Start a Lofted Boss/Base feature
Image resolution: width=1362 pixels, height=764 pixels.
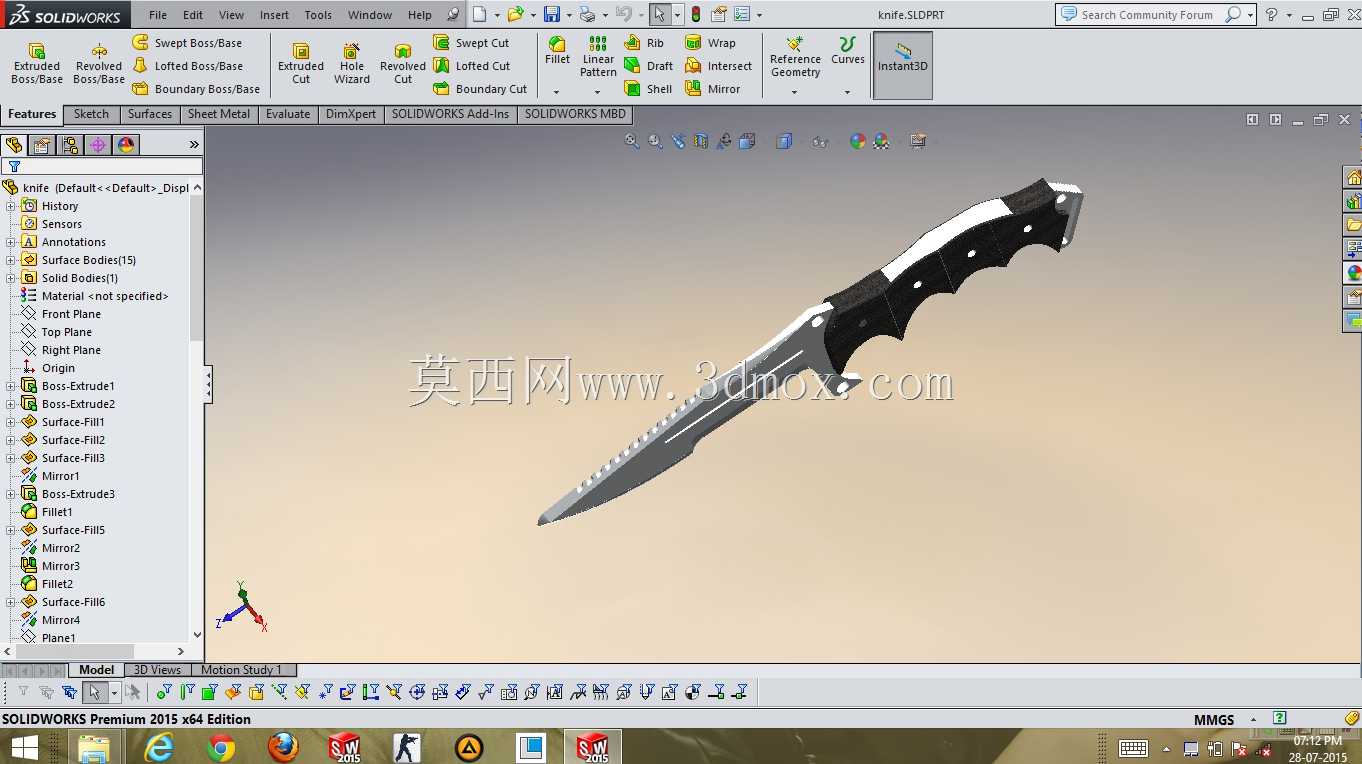tap(188, 66)
